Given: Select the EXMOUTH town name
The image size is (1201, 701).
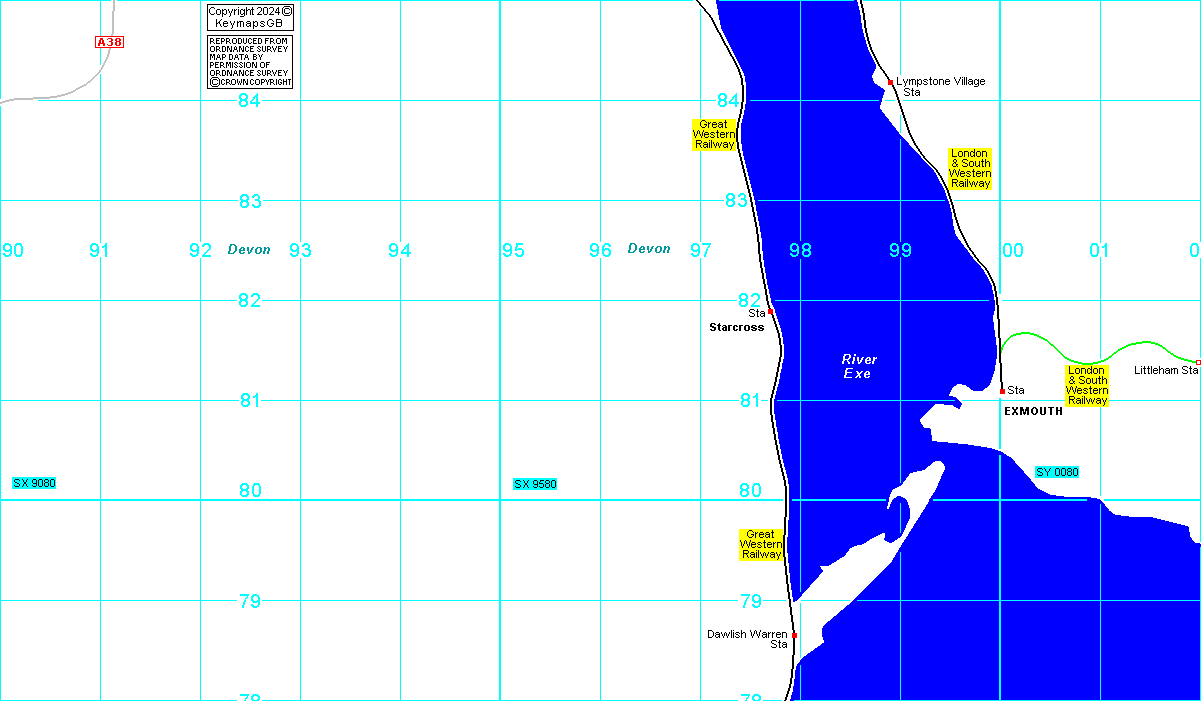Looking at the screenshot, I should click(1033, 411).
